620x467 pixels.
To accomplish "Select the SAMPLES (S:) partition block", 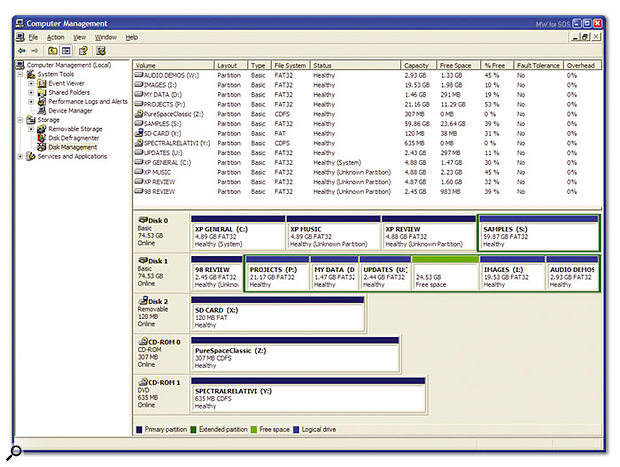I will pyautogui.click(x=539, y=233).
